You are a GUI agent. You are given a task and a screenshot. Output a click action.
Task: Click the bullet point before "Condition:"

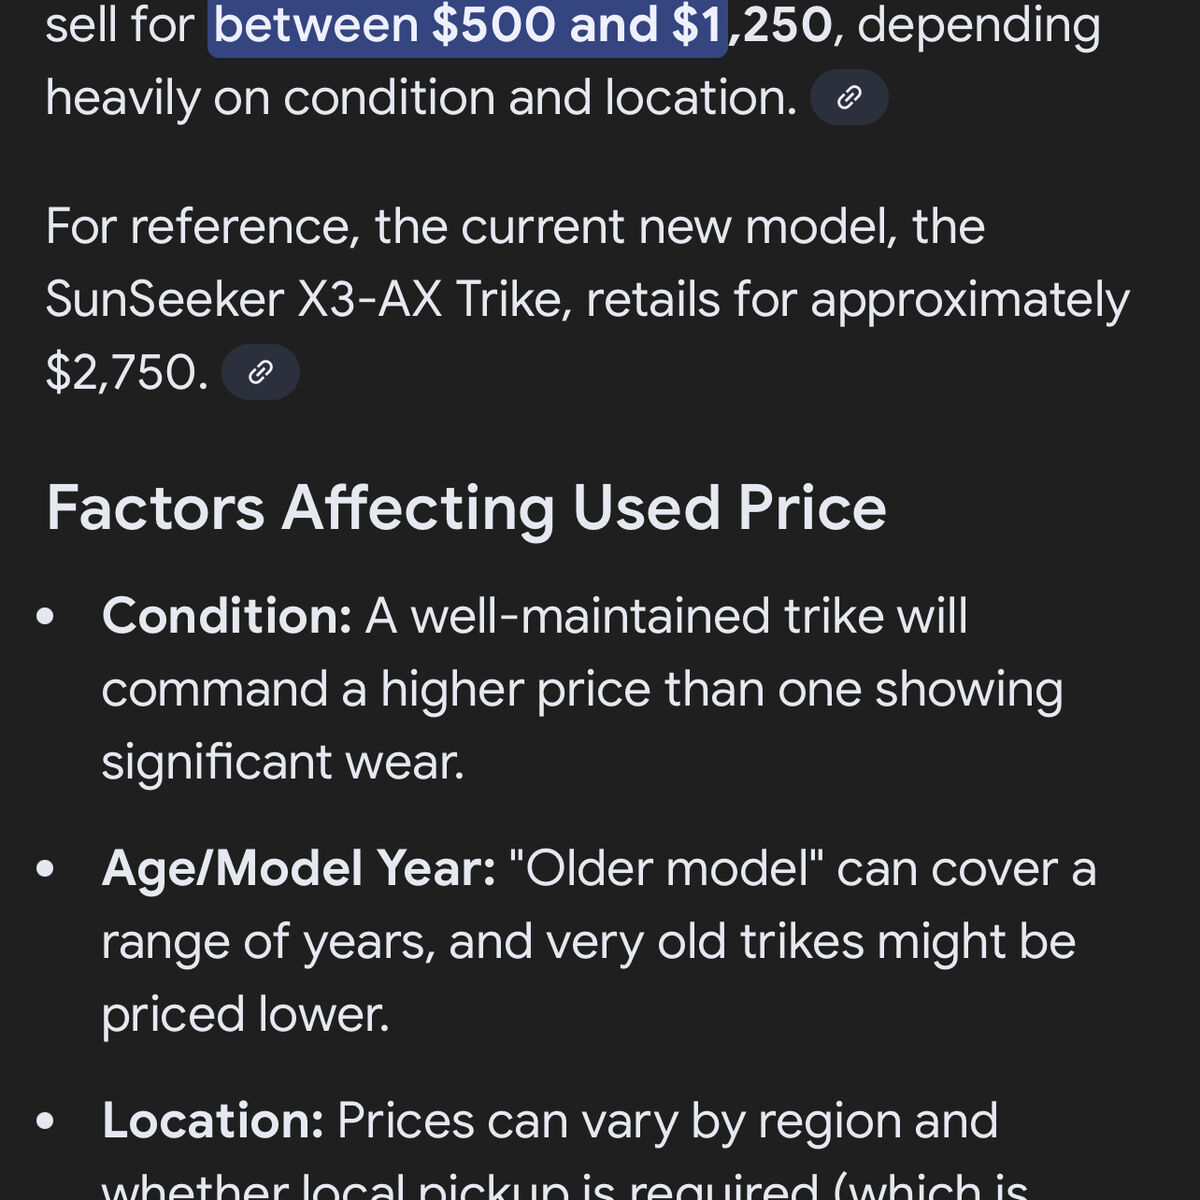(x=45, y=617)
